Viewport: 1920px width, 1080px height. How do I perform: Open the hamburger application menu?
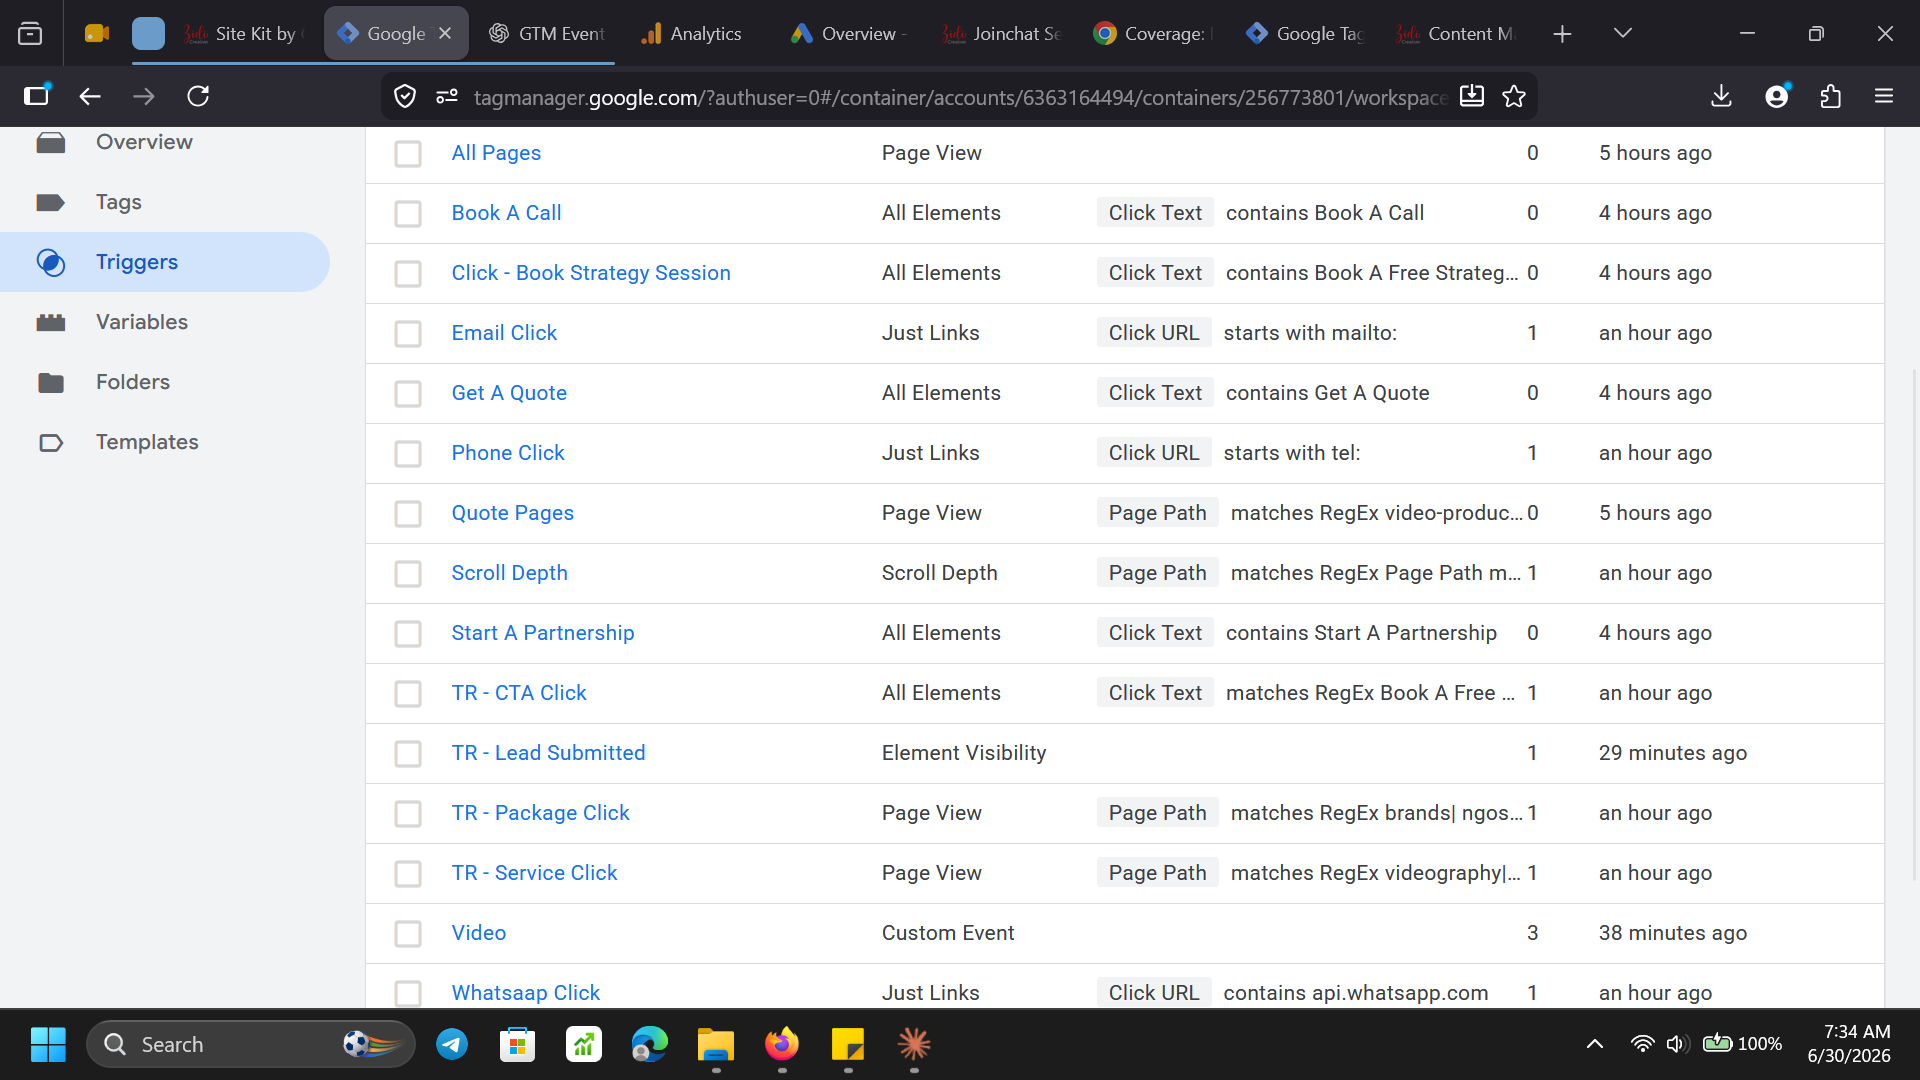[1884, 96]
